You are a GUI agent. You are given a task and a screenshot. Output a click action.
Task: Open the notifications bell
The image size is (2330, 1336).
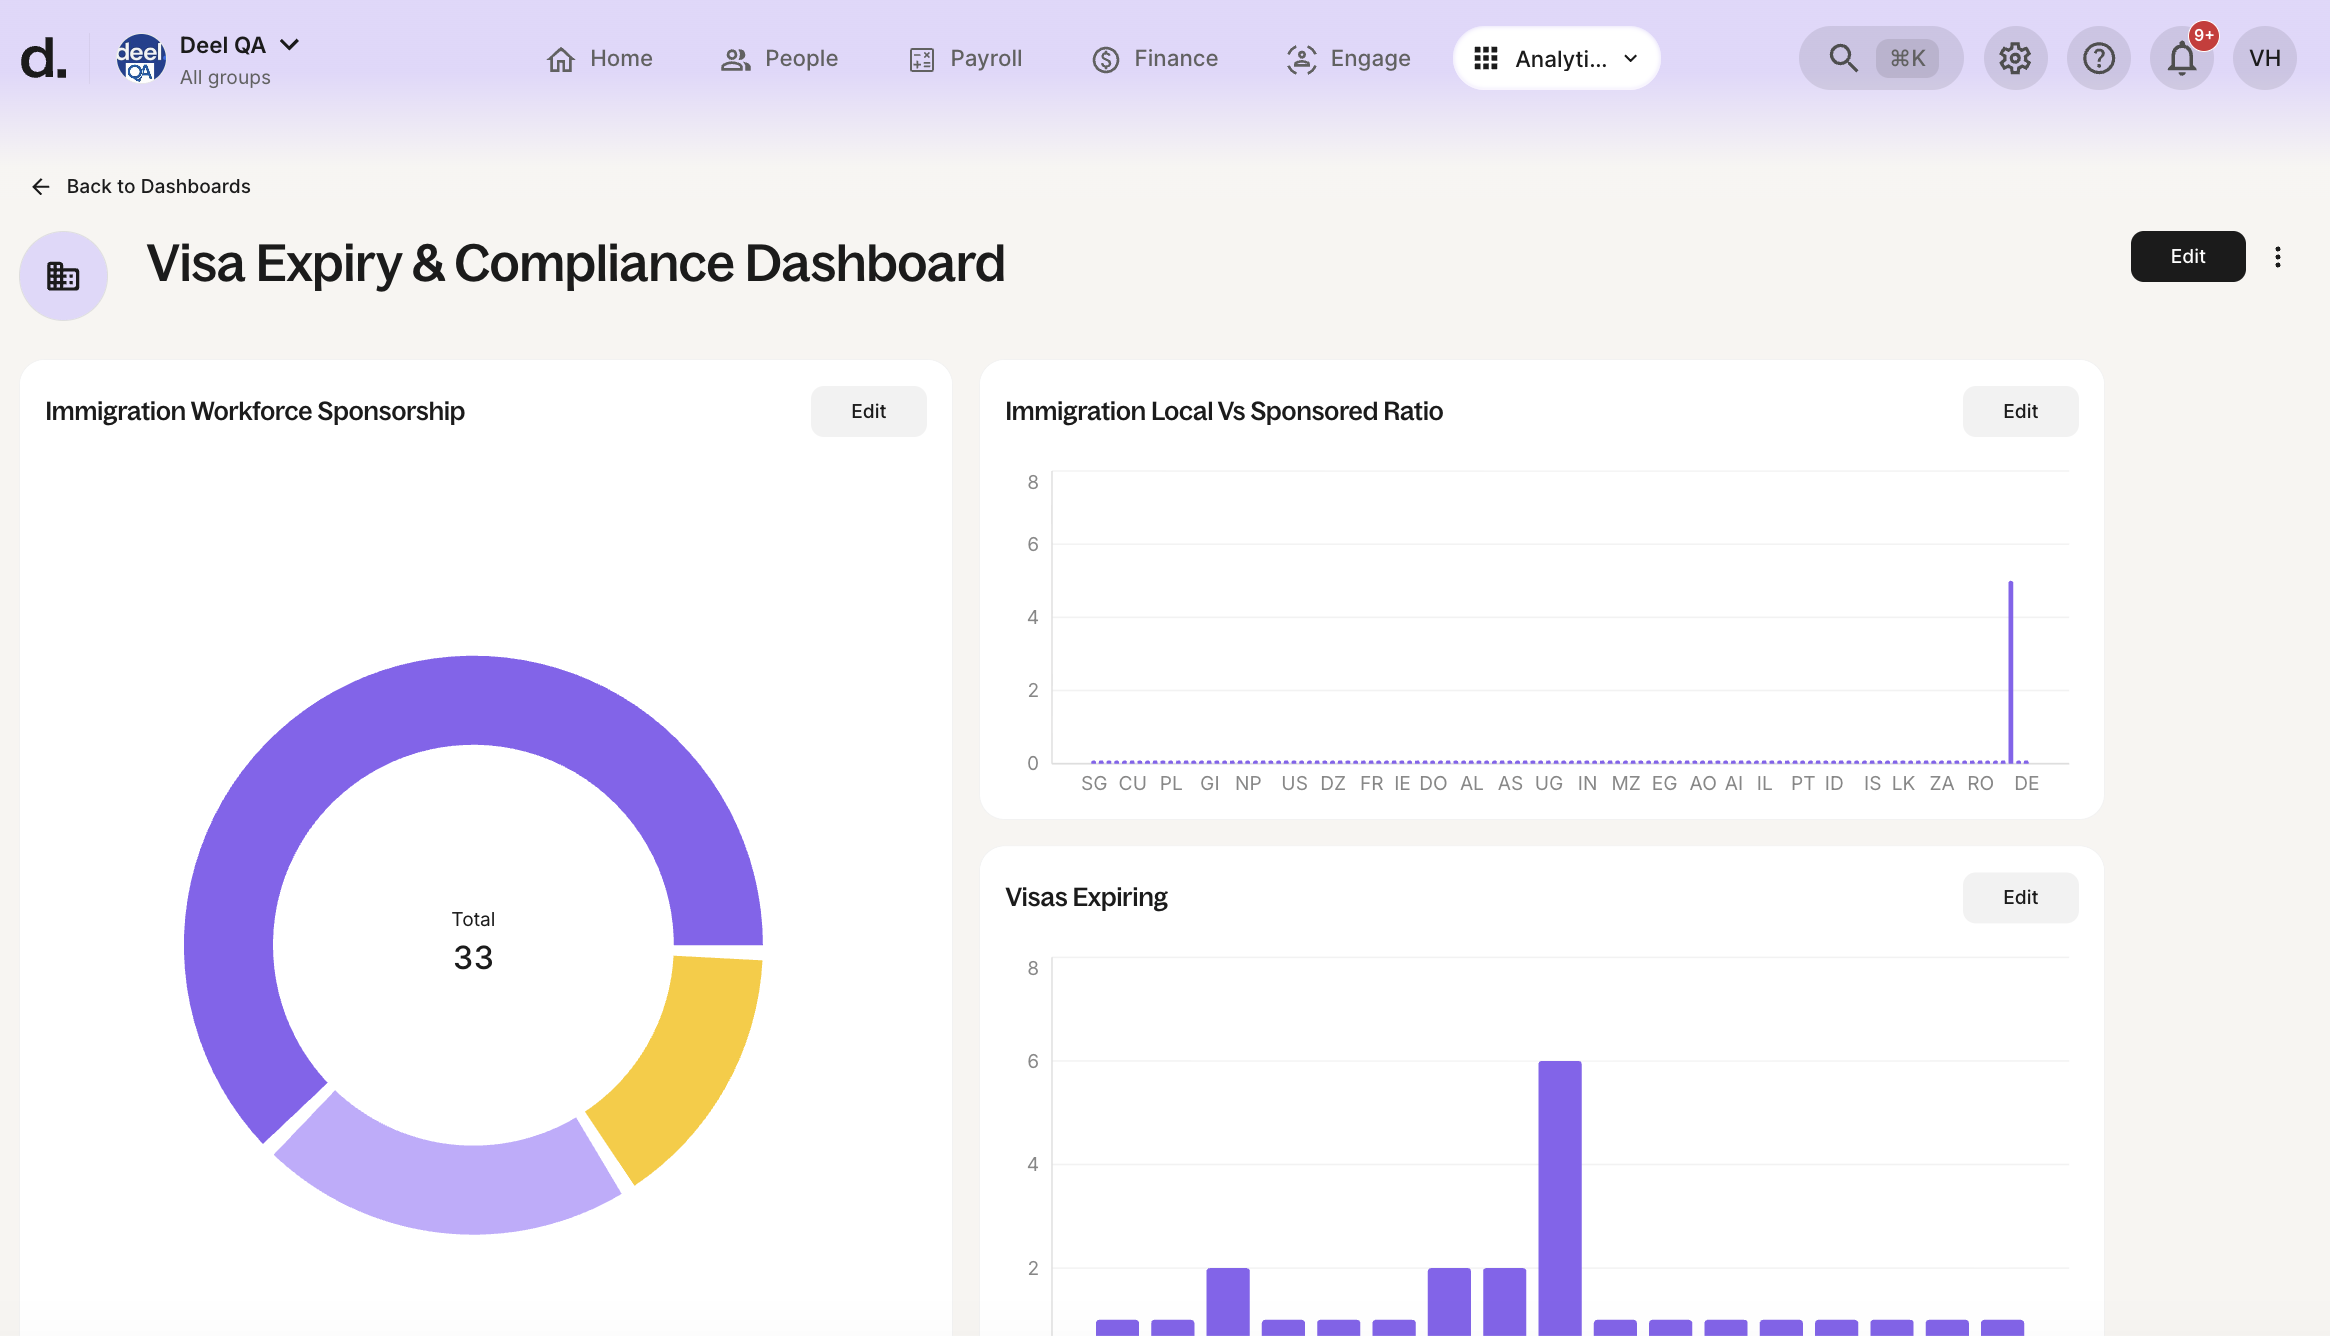point(2181,58)
